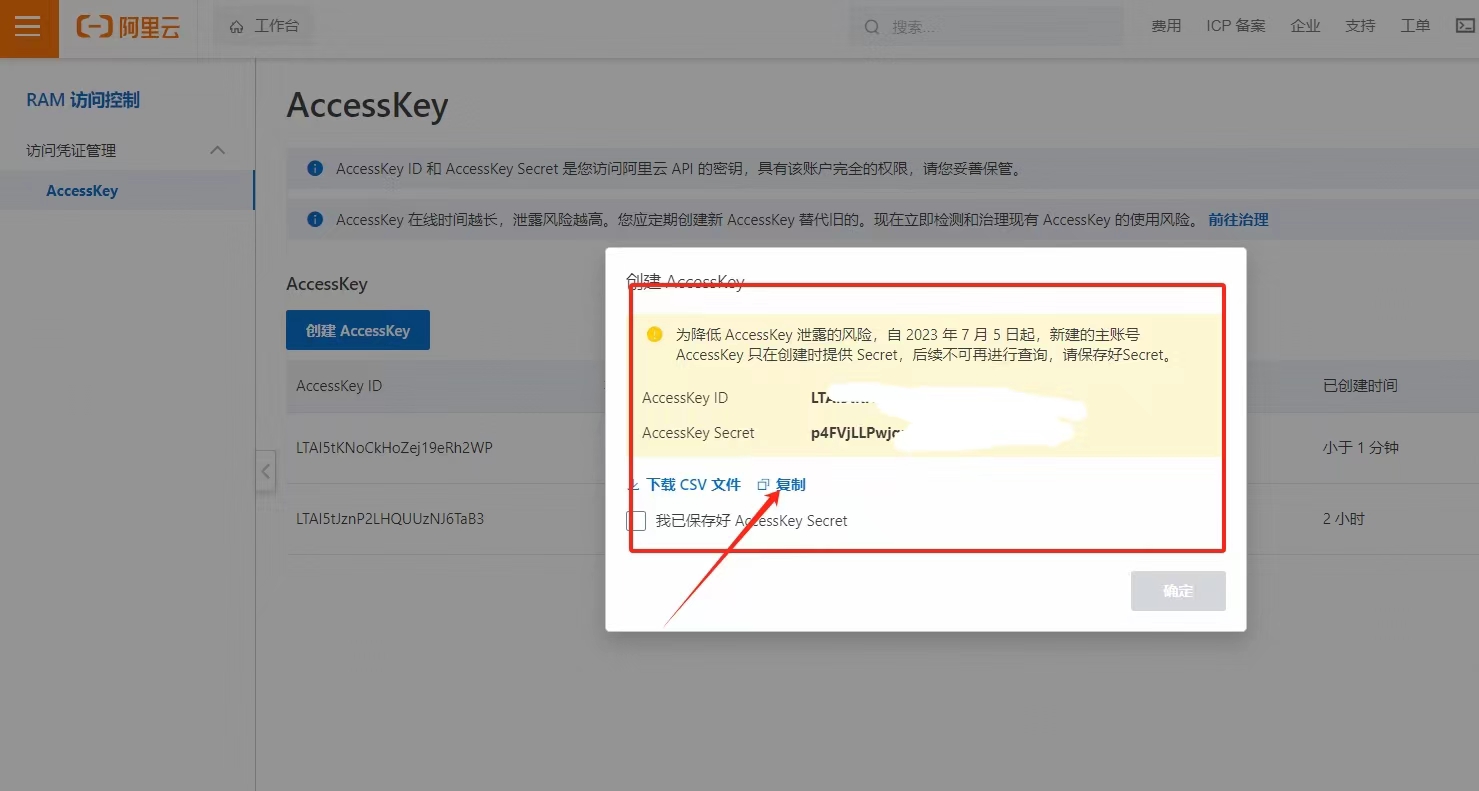The width and height of the screenshot is (1479, 791).
Task: Open the Cloud Shell terminal icon
Action: (1465, 26)
